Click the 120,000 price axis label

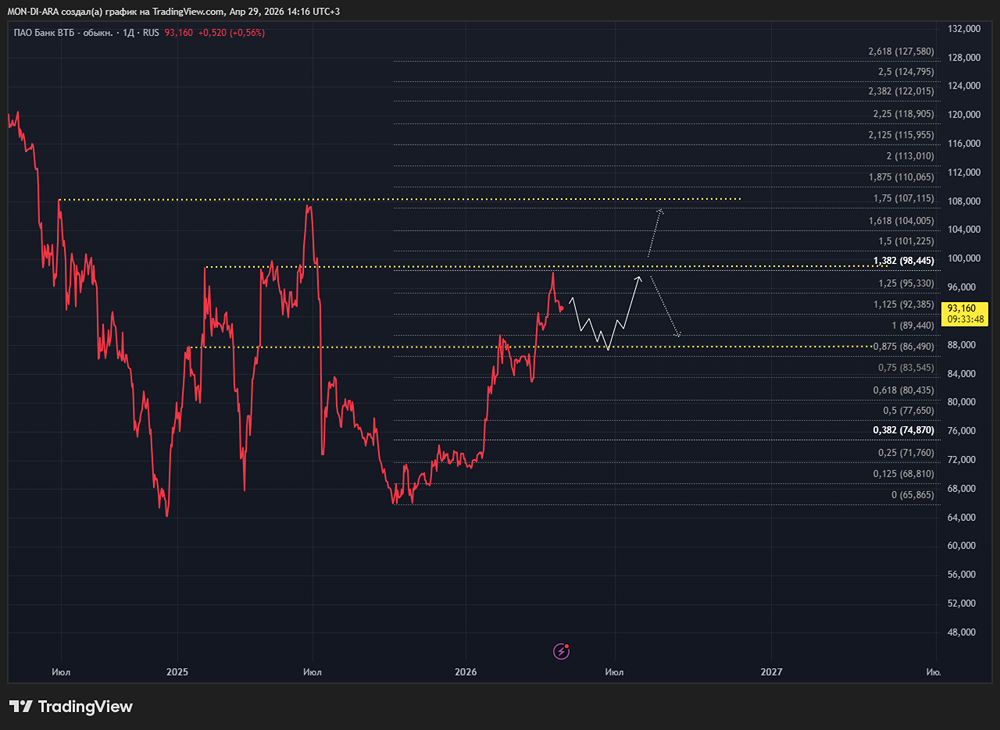[964, 115]
